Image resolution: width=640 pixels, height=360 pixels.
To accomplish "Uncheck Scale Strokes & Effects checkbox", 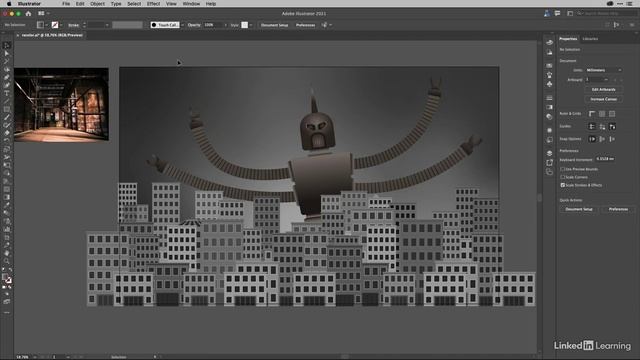I will coord(562,185).
